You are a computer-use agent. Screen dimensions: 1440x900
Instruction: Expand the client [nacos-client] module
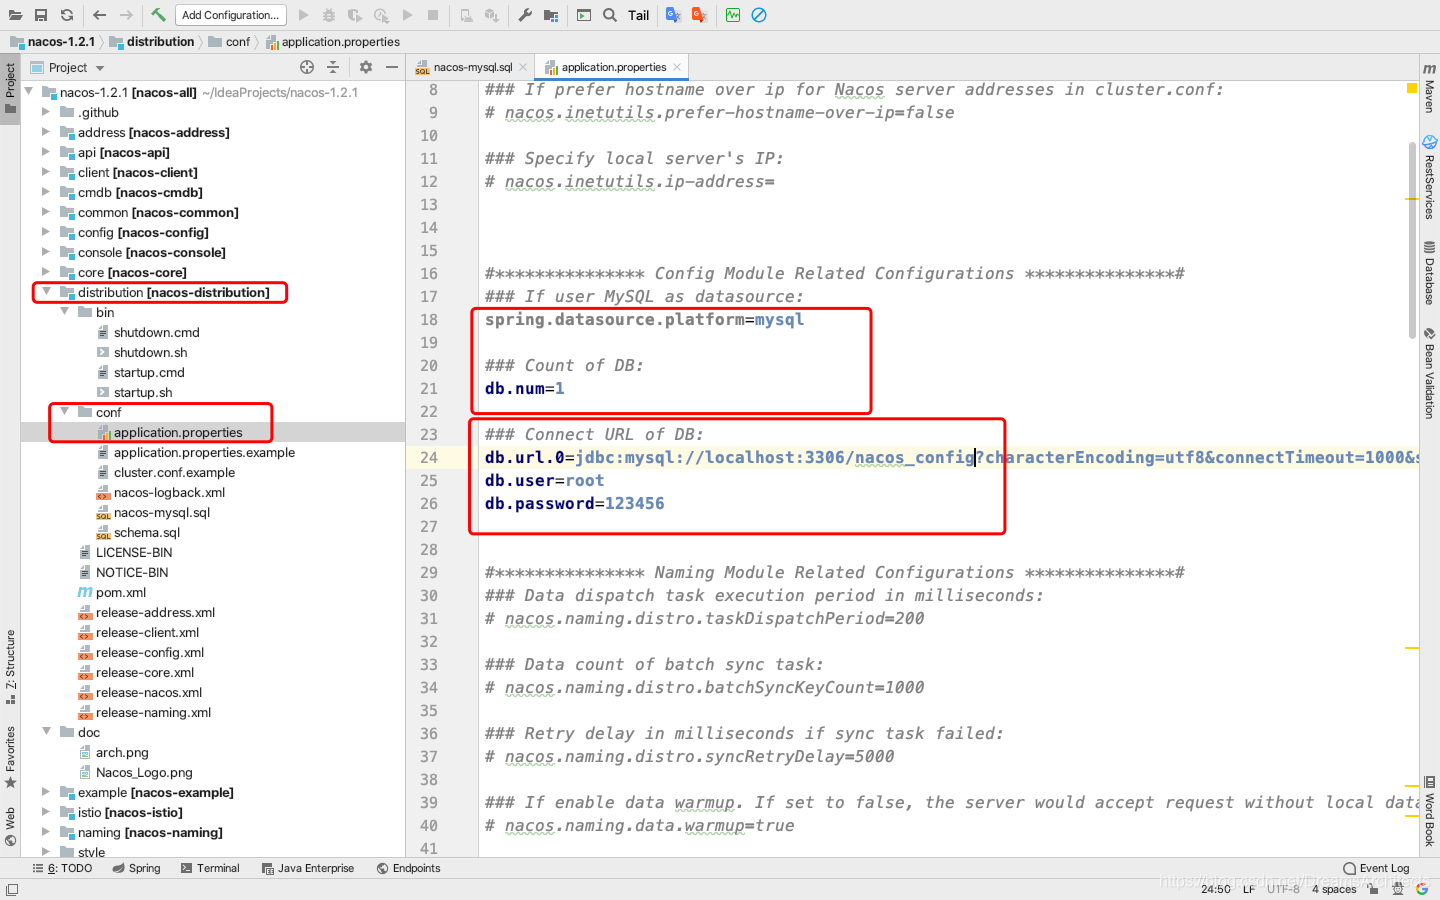pos(46,172)
